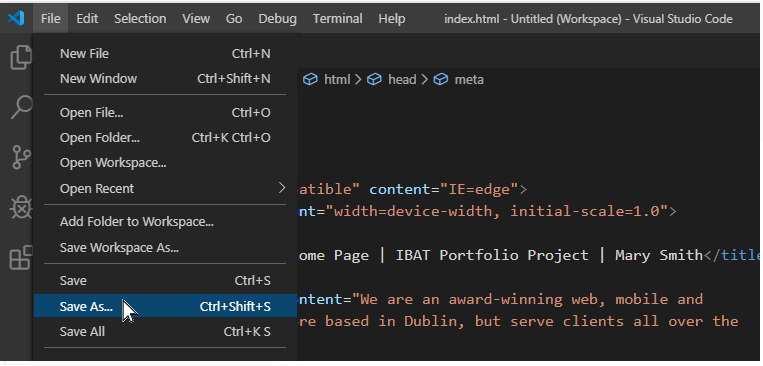Image resolution: width=763 pixels, height=366 pixels.
Task: Open the Help menu
Action: pyautogui.click(x=392, y=18)
